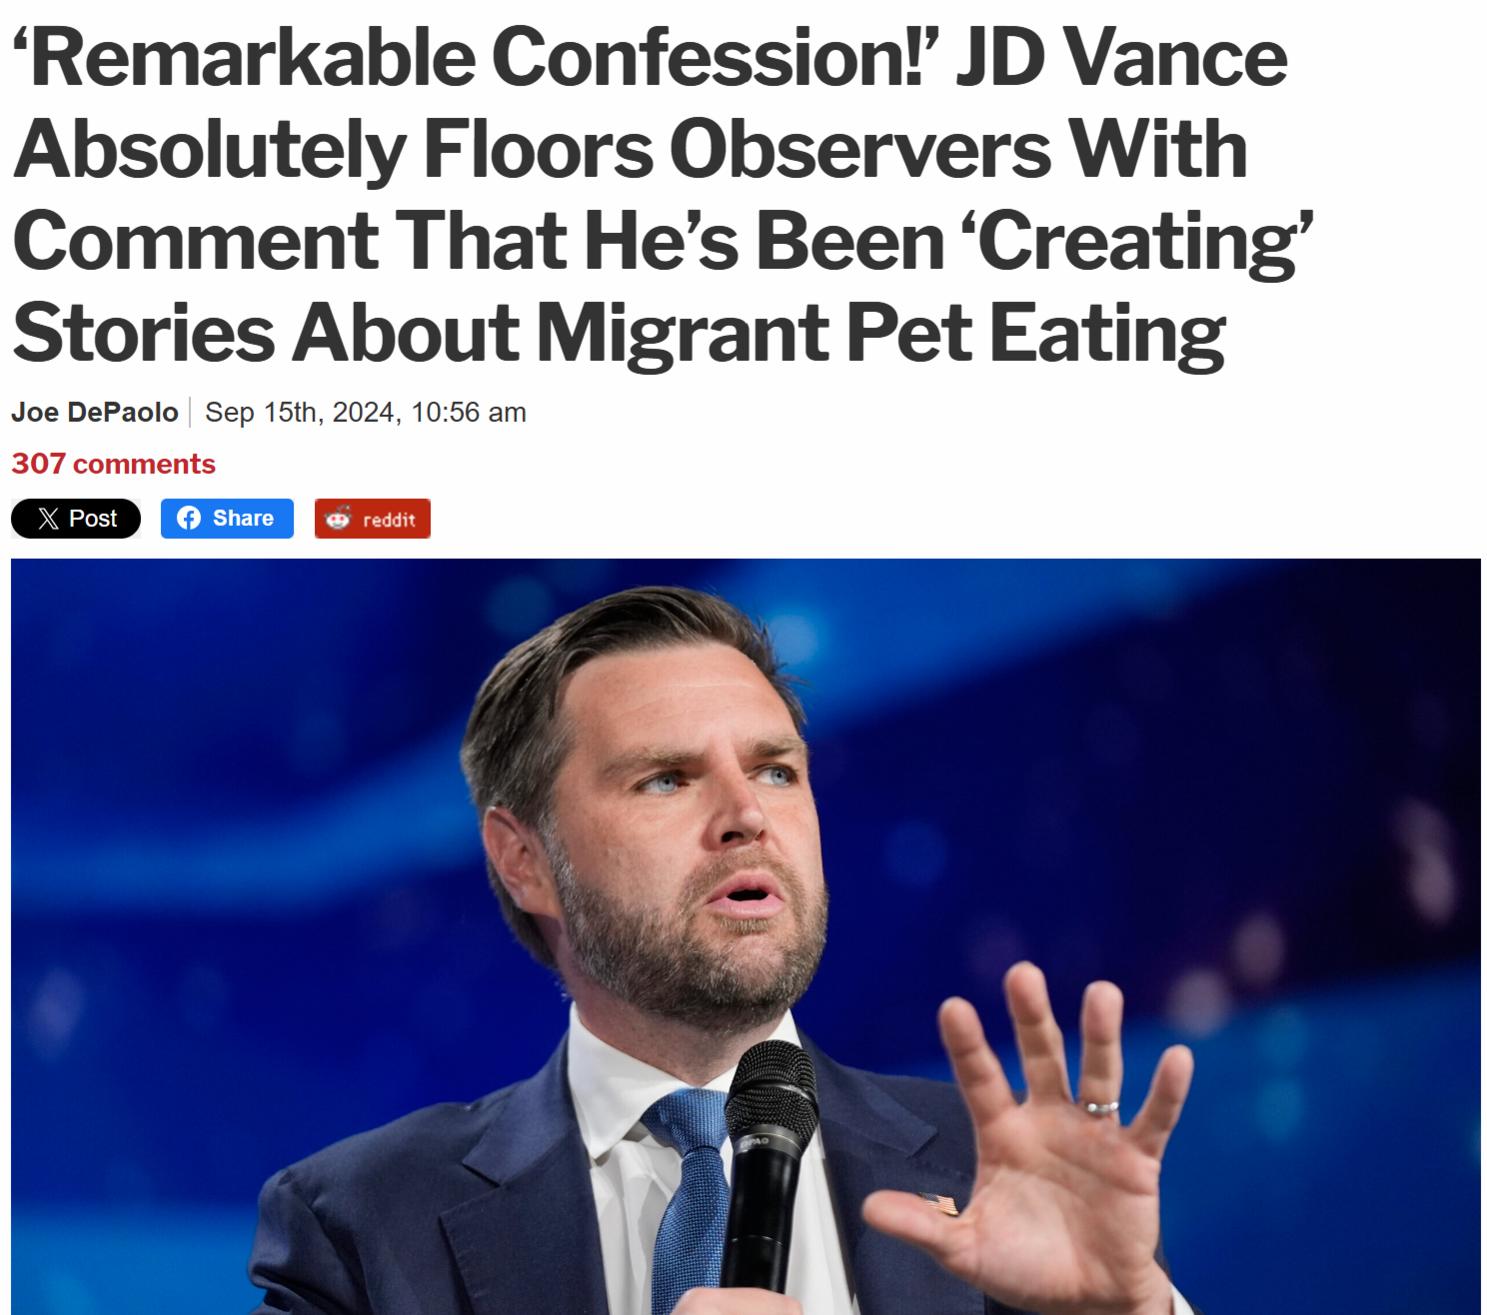Click the Facebook logo on the Share button
The image size is (1487, 1315).
point(188,518)
